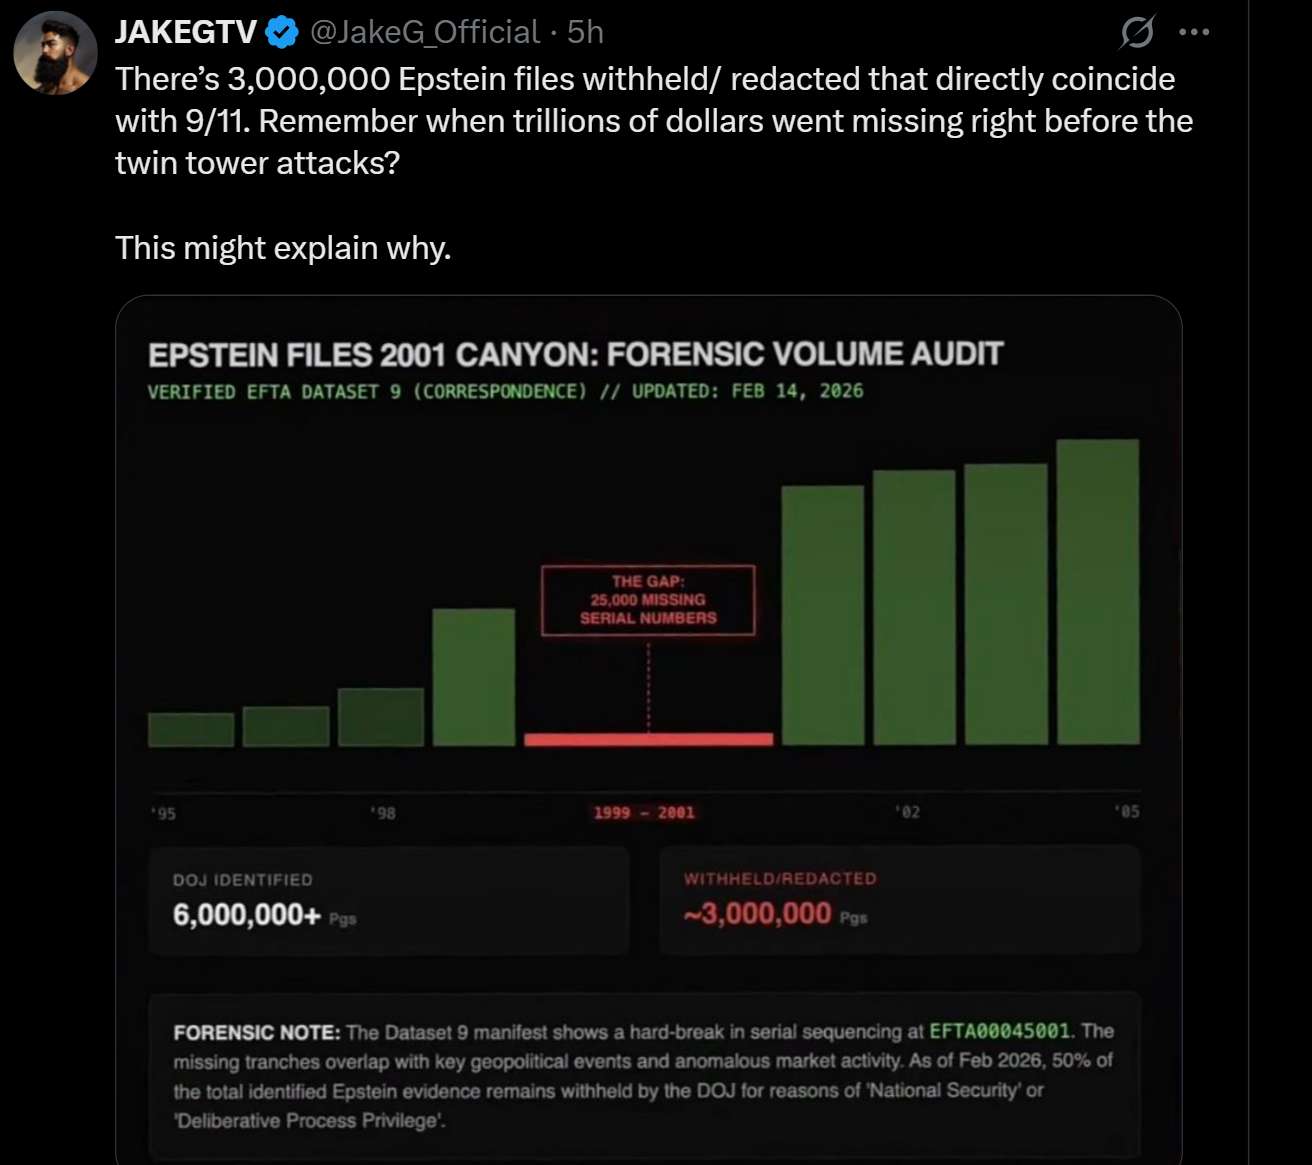The width and height of the screenshot is (1312, 1165).
Task: Click the first short green bar above '95
Action: [x=191, y=729]
